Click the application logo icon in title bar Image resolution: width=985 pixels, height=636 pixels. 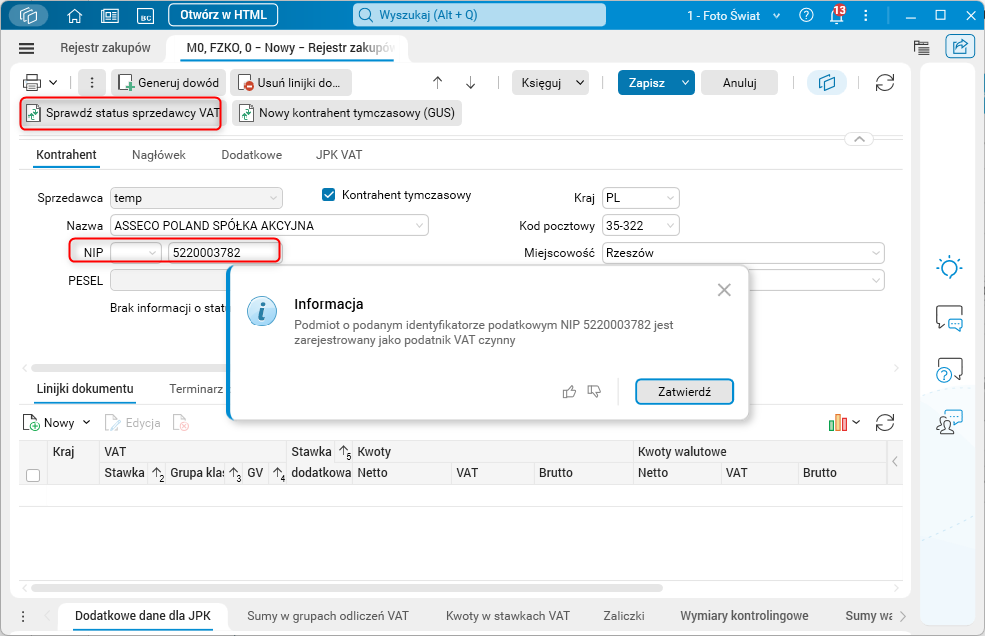[x=28, y=15]
